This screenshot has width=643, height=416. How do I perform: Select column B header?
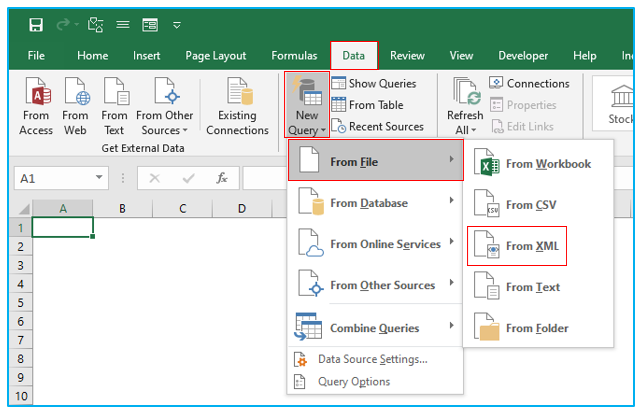(122, 208)
